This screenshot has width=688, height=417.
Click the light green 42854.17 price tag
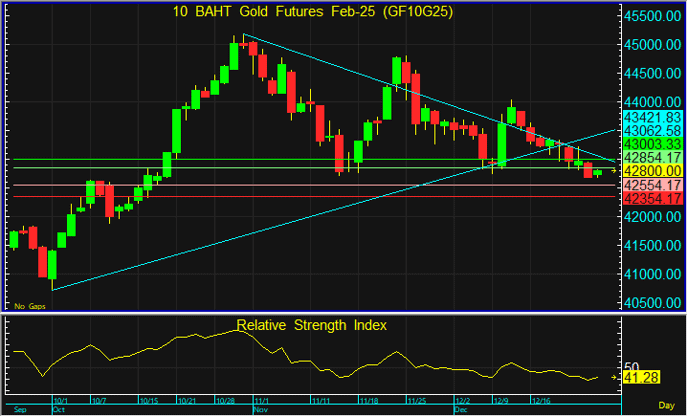click(x=652, y=158)
